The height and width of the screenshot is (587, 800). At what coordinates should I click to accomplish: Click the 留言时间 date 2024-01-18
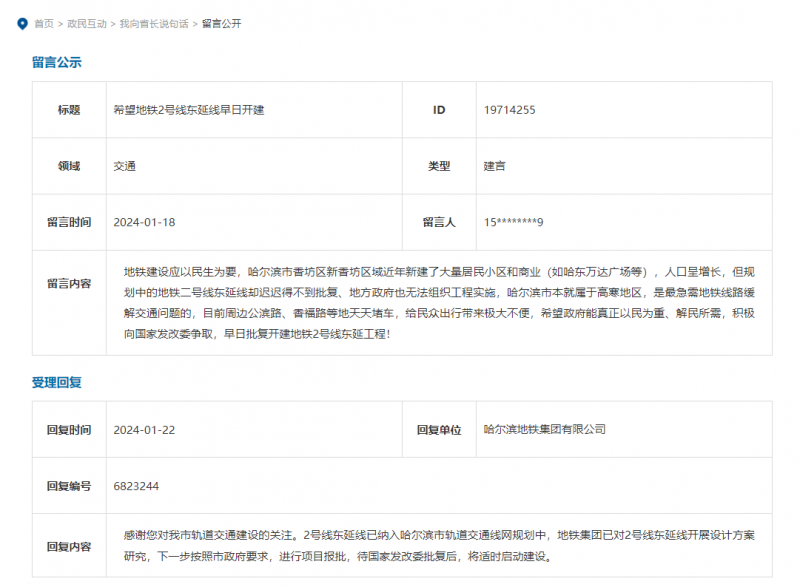click(x=144, y=222)
